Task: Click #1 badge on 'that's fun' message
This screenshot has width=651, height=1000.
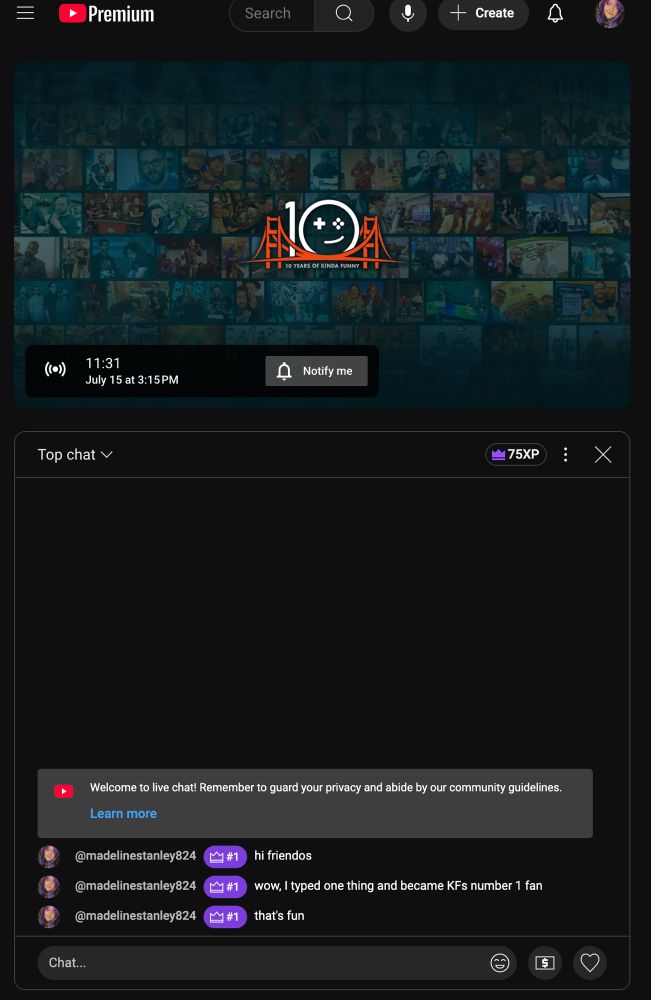Action: [225, 916]
